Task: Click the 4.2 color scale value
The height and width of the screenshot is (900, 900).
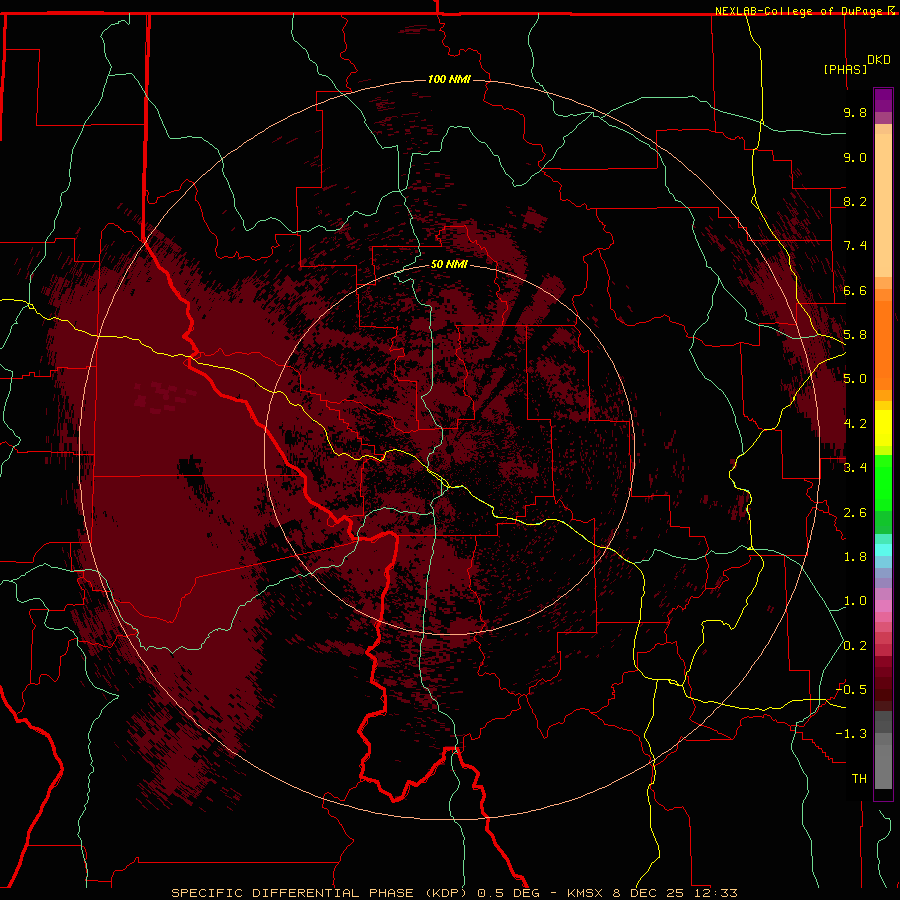Action: tap(855, 424)
